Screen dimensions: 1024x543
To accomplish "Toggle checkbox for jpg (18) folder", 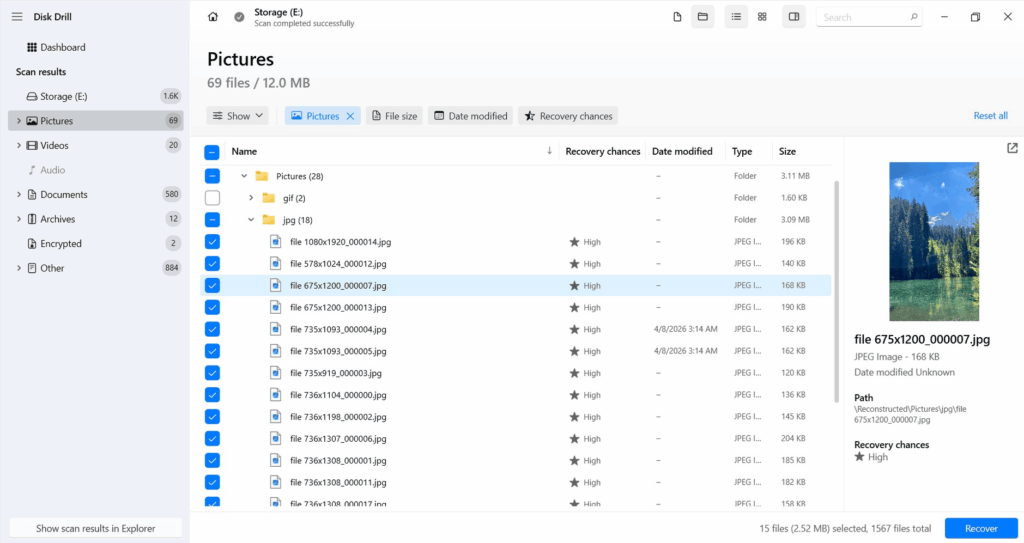I will (x=212, y=220).
